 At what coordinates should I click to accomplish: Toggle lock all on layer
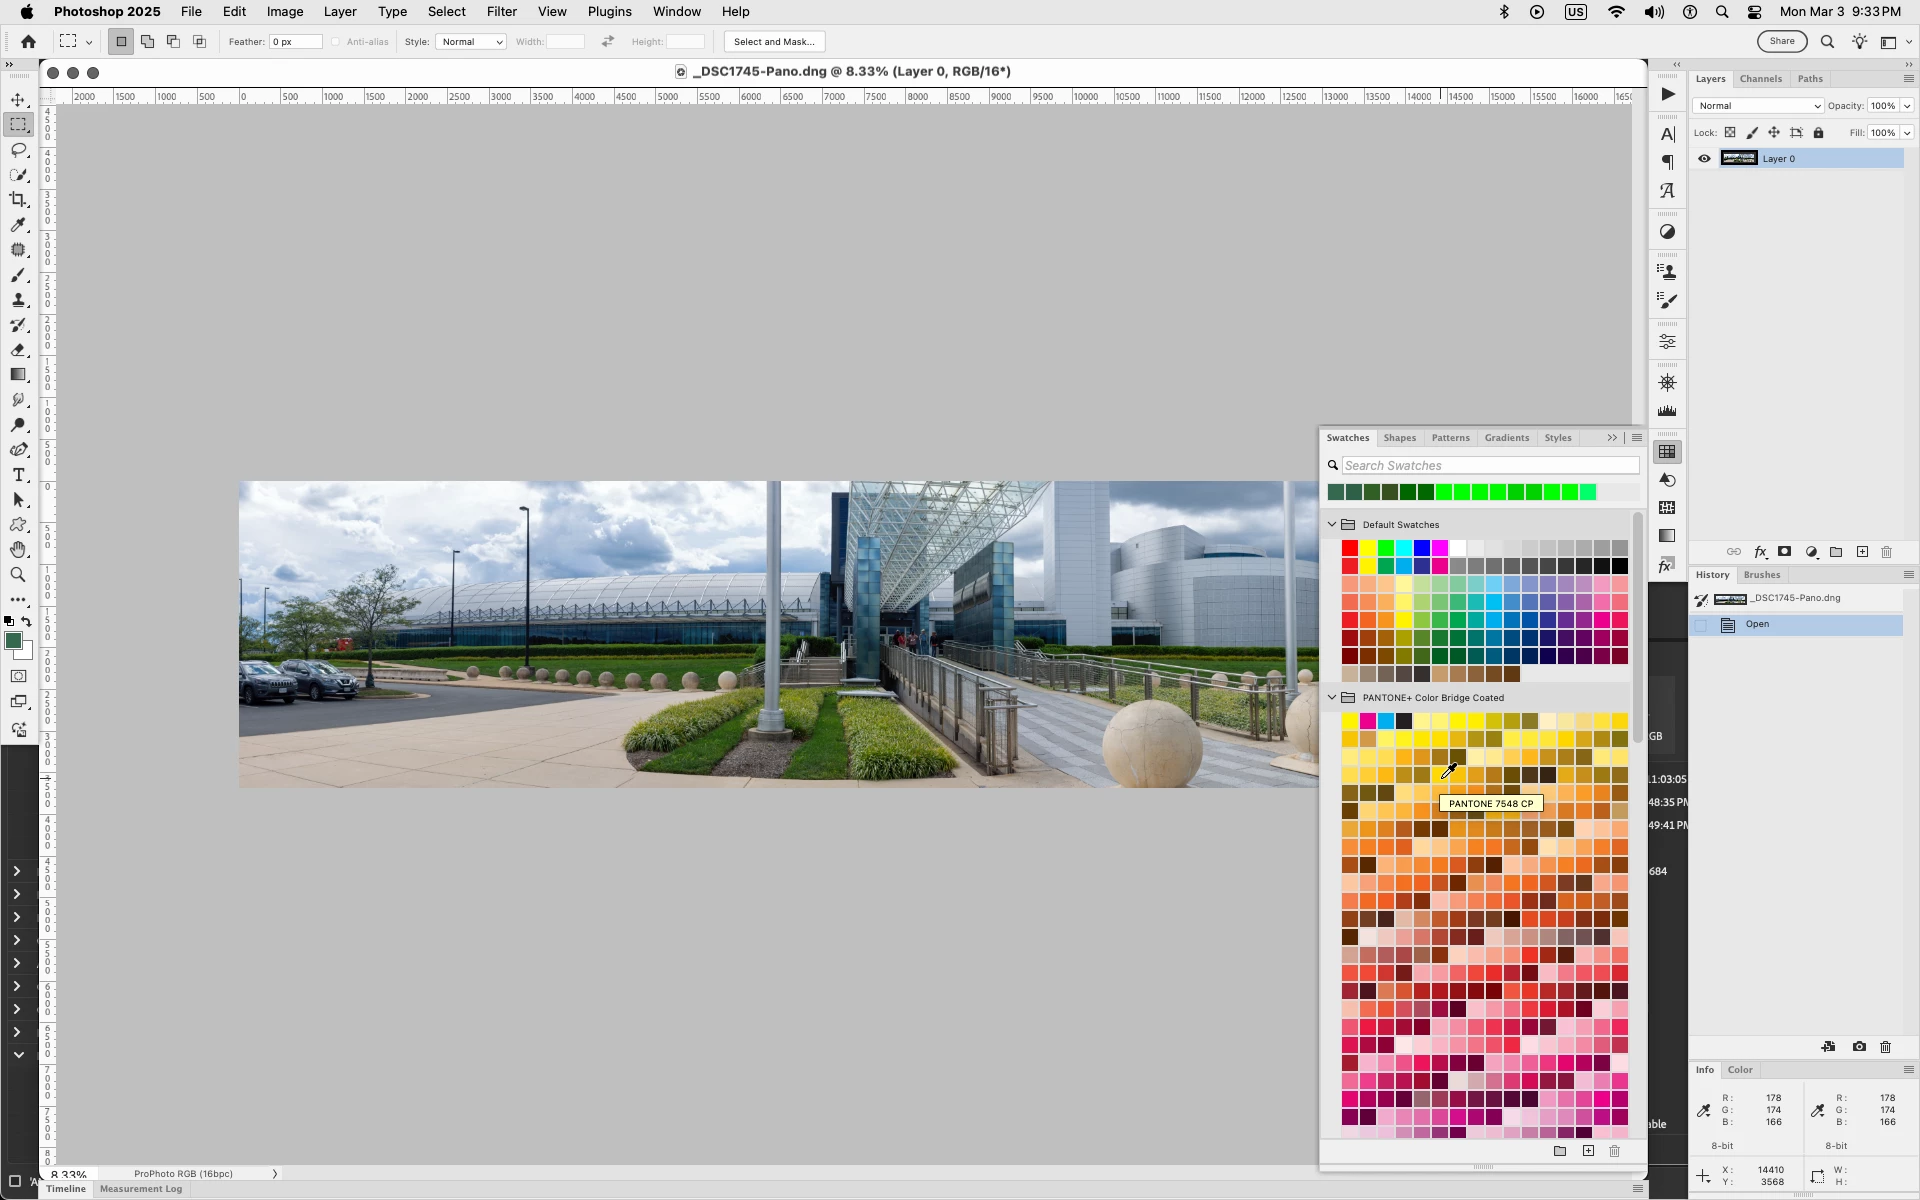1818,133
